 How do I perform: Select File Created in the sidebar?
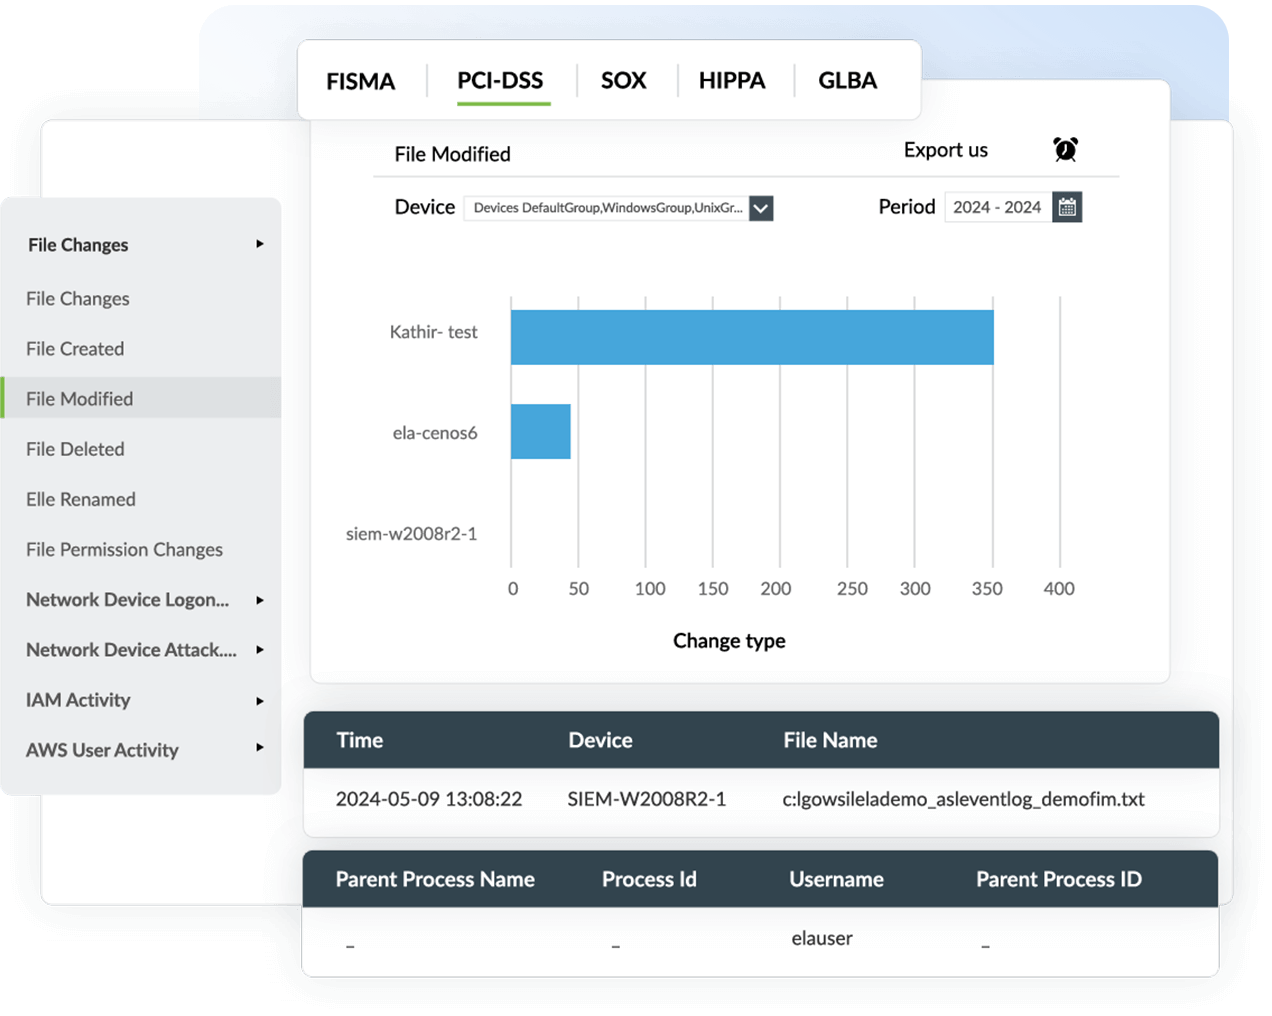tap(75, 348)
